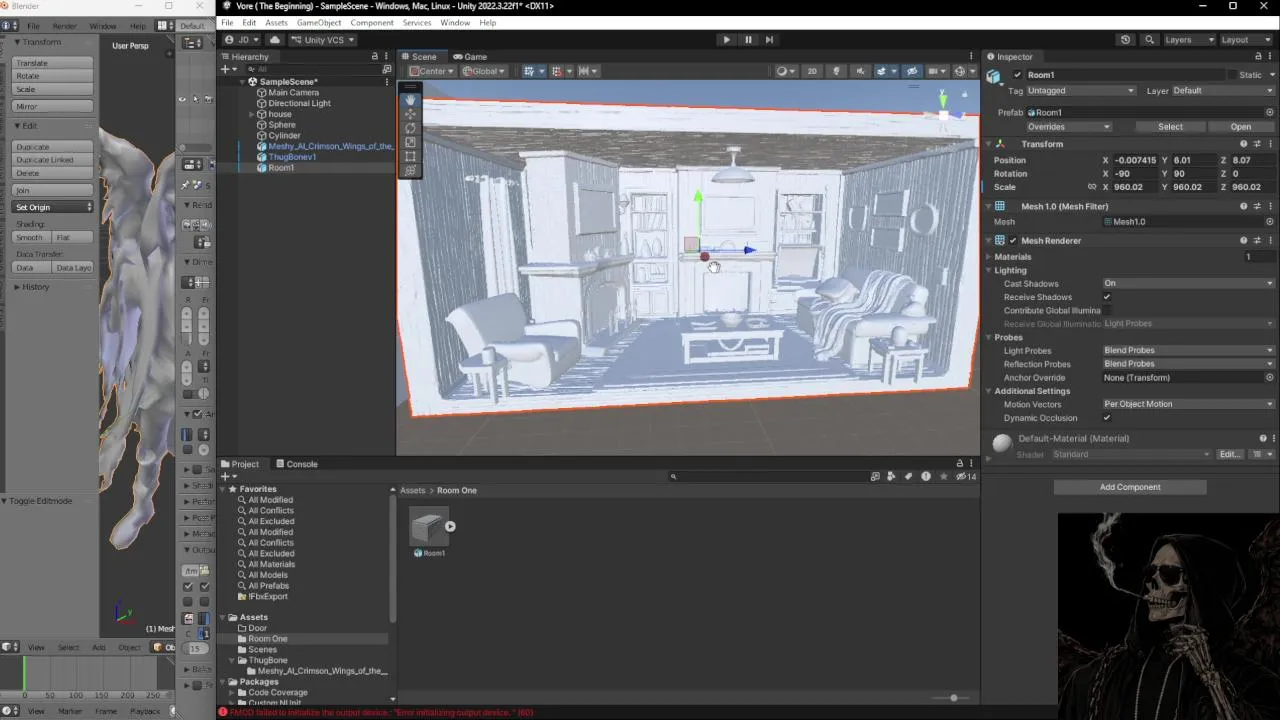
Task: Open the Layer Default dropdown
Action: pyautogui.click(x=1222, y=91)
